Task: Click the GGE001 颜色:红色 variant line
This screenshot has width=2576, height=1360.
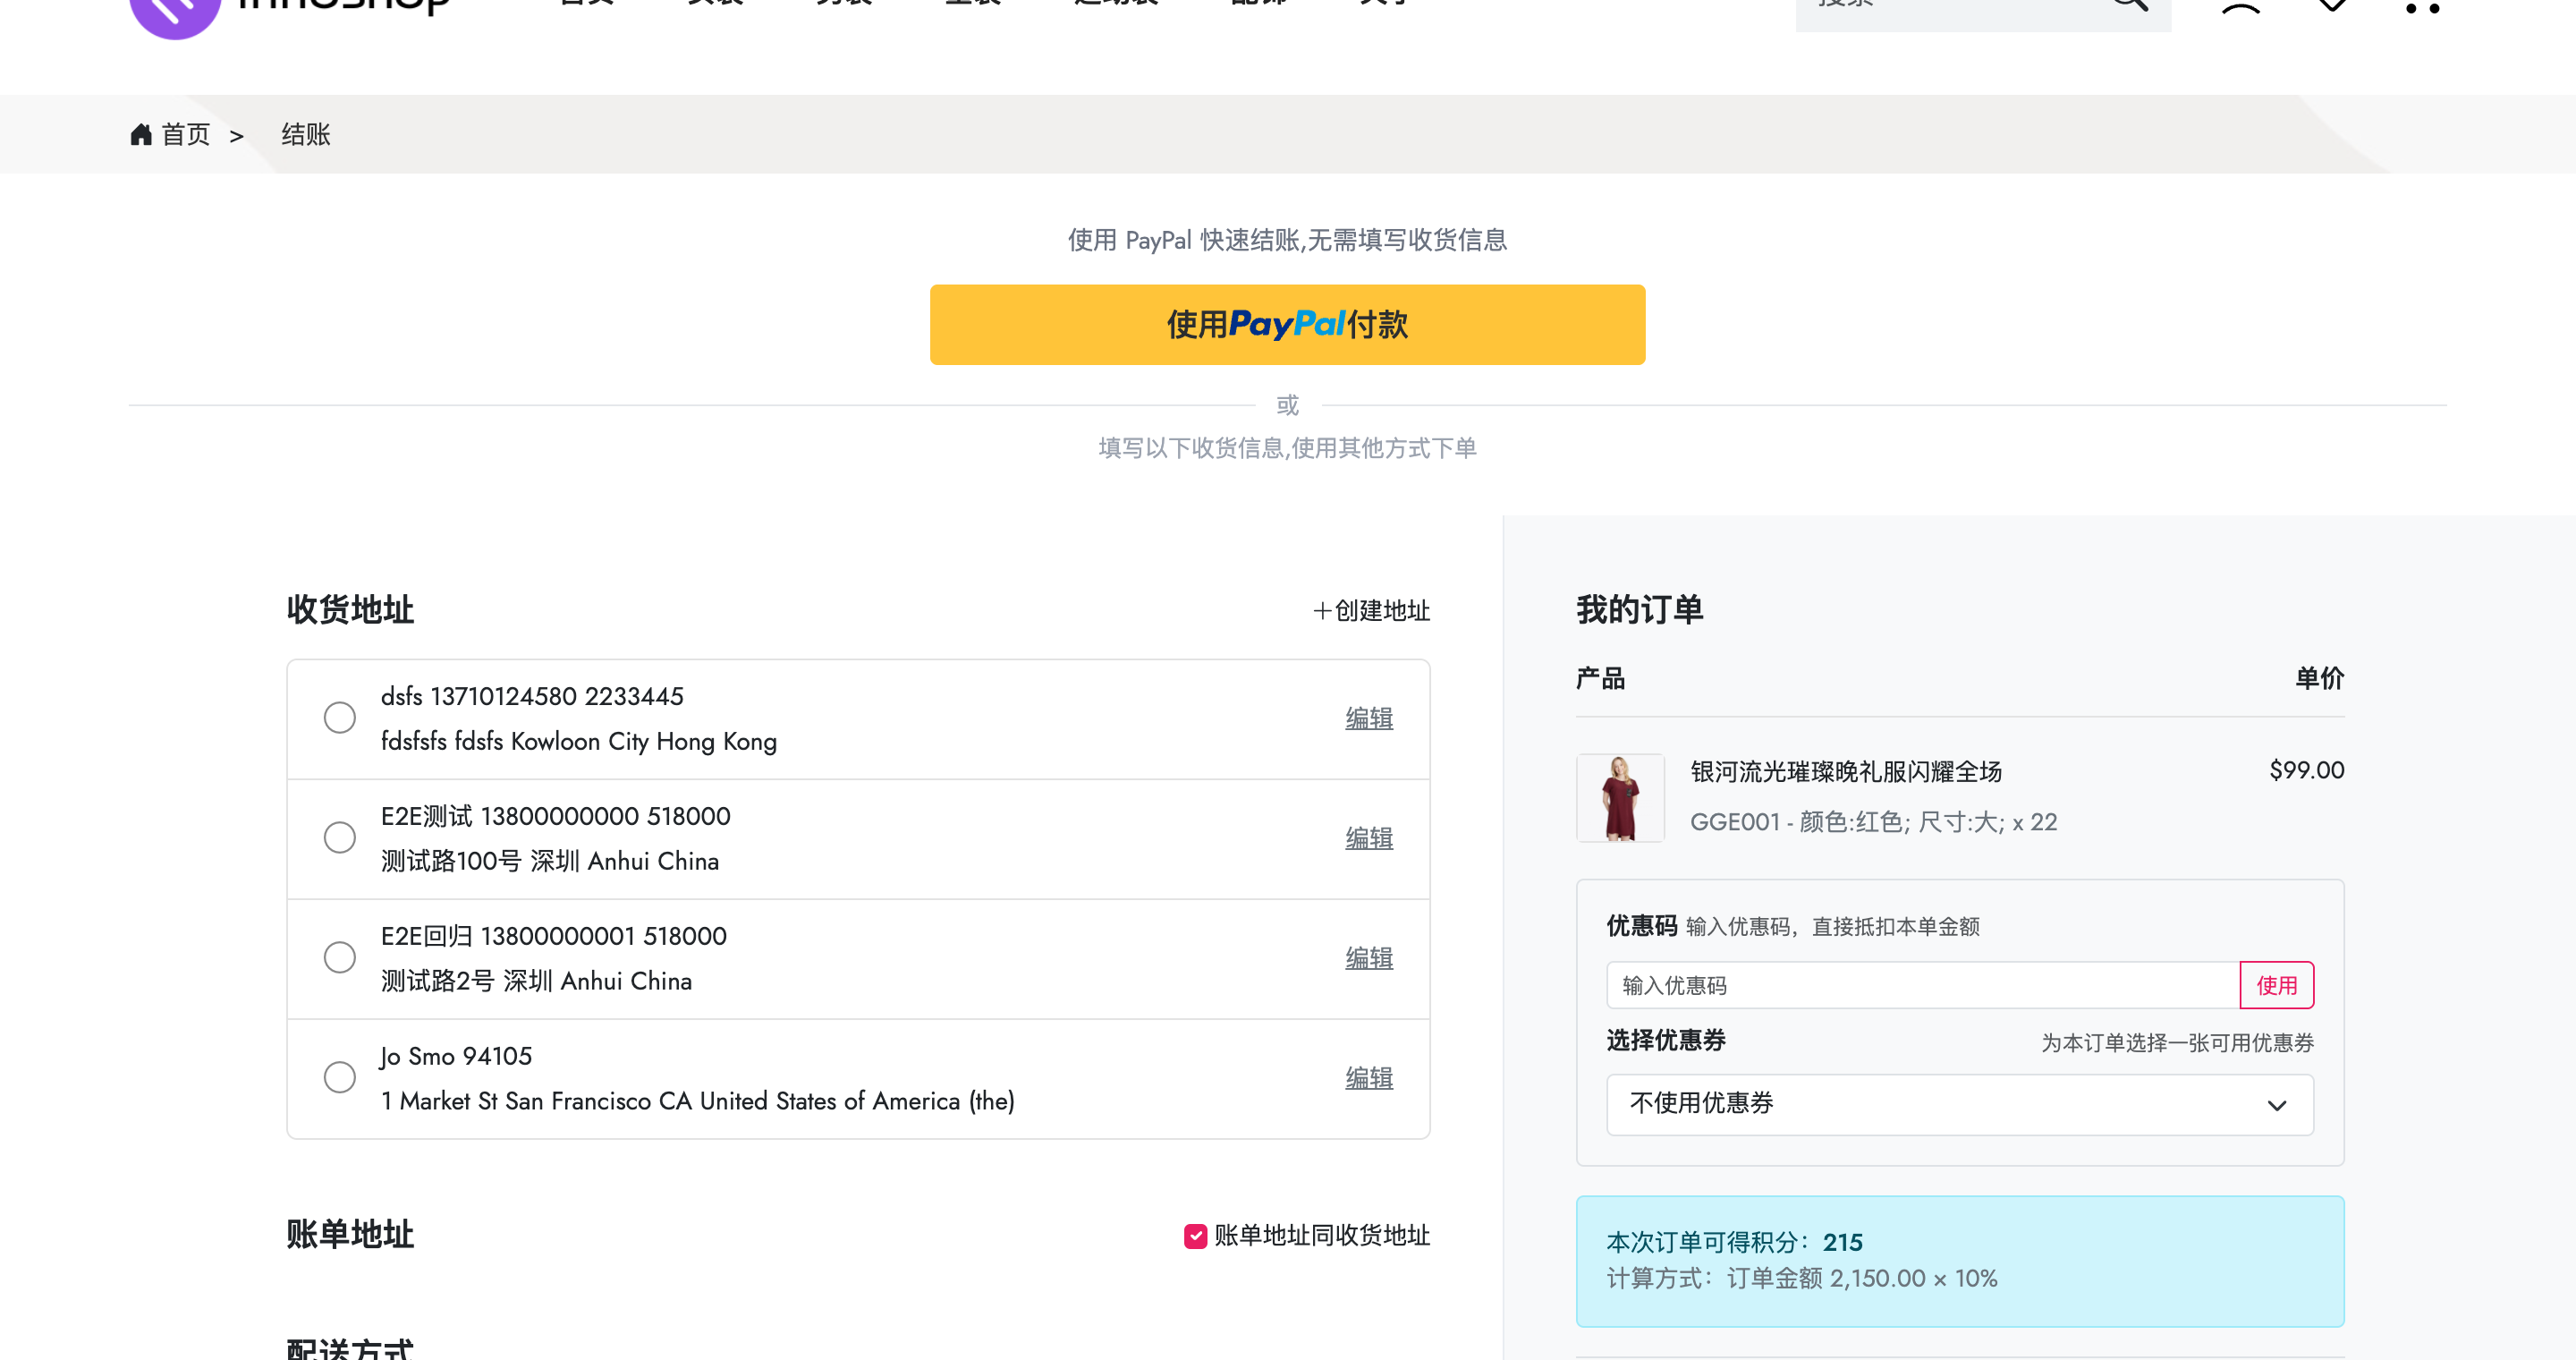Action: point(1873,822)
